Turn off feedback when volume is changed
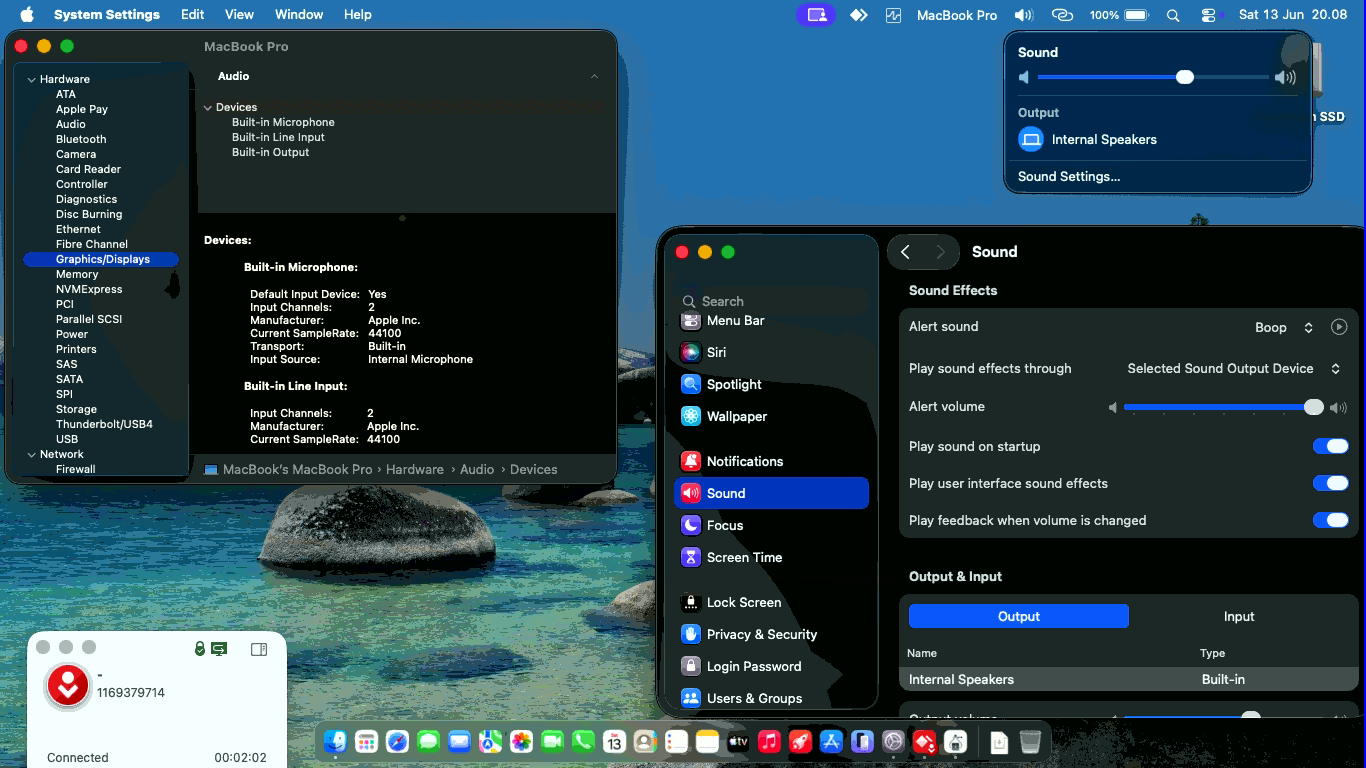The image size is (1366, 768). (x=1331, y=520)
